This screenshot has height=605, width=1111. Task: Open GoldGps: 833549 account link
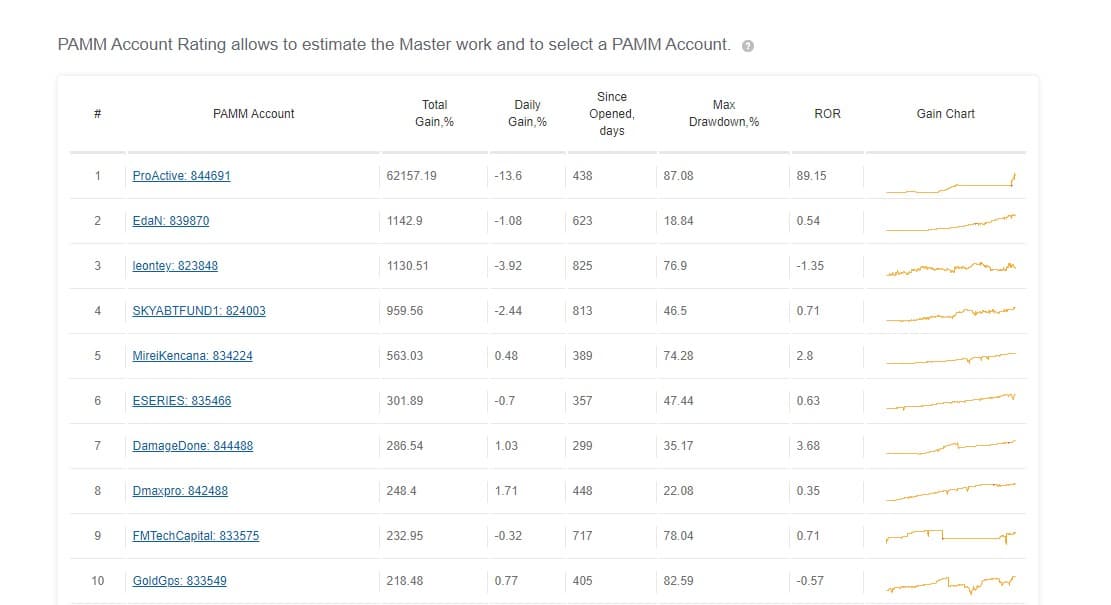click(x=179, y=580)
